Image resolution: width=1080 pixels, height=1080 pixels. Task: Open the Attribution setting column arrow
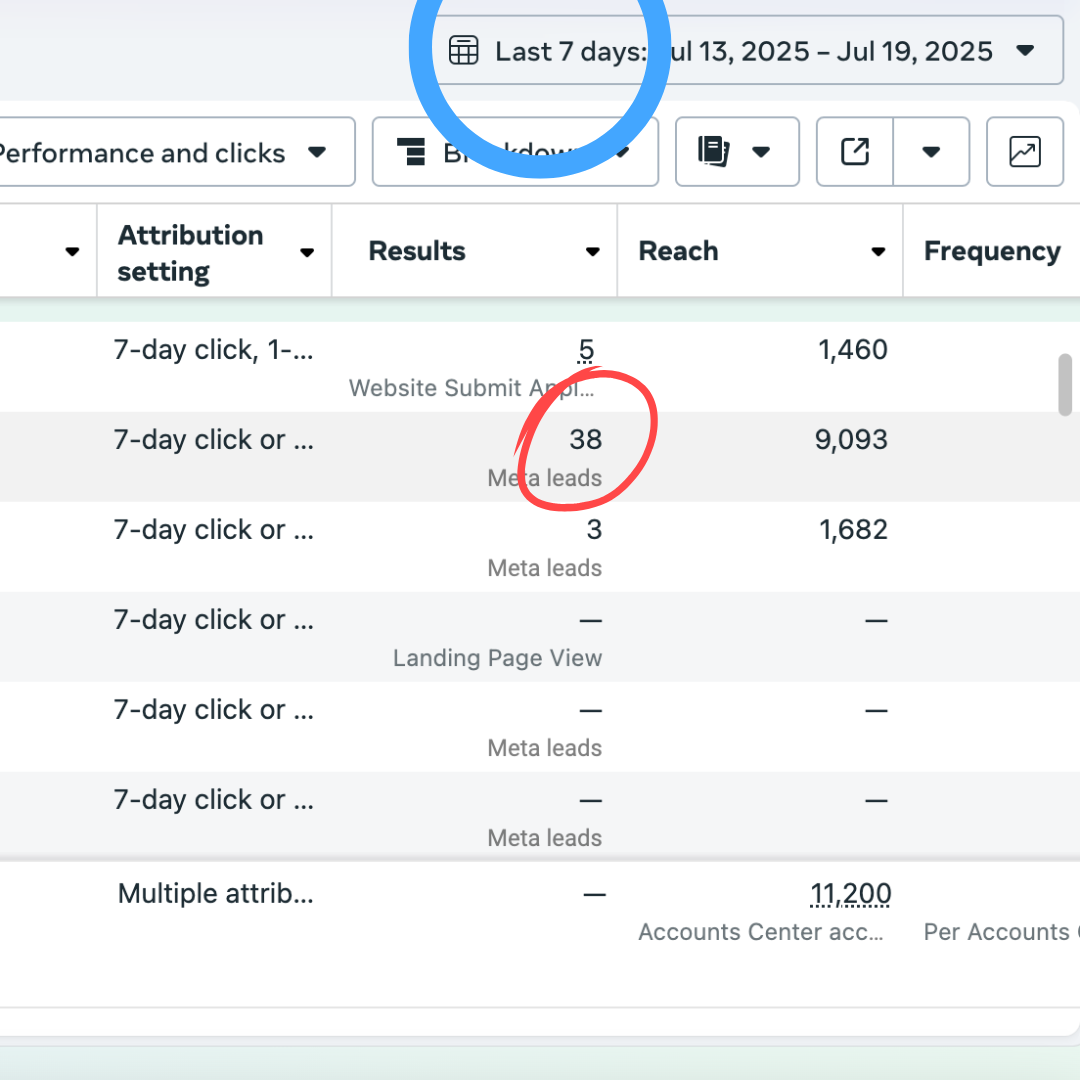point(308,252)
